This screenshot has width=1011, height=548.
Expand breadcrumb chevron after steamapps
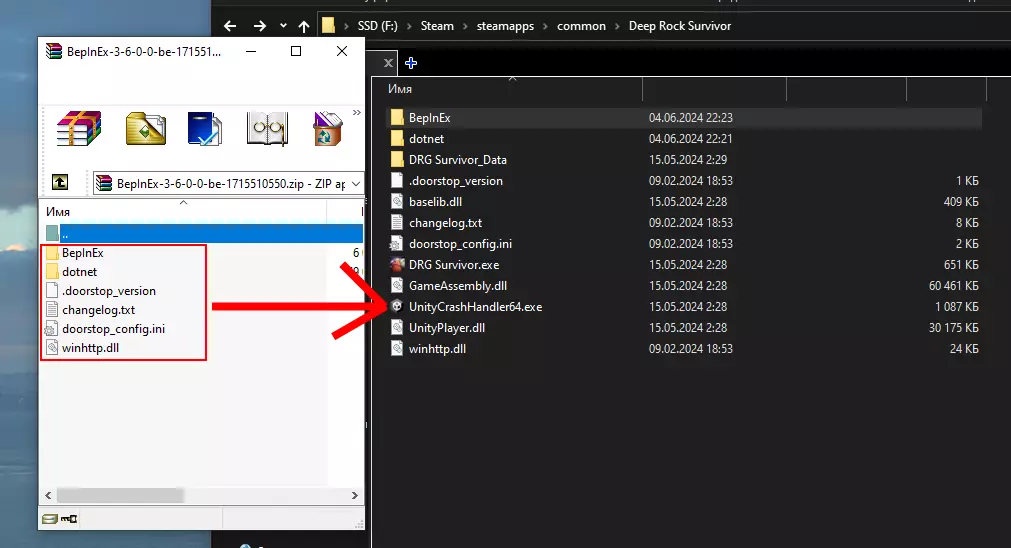[x=545, y=26]
